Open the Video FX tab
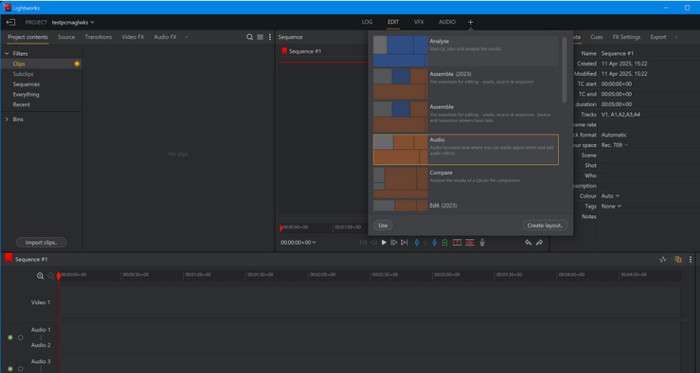 (133, 37)
